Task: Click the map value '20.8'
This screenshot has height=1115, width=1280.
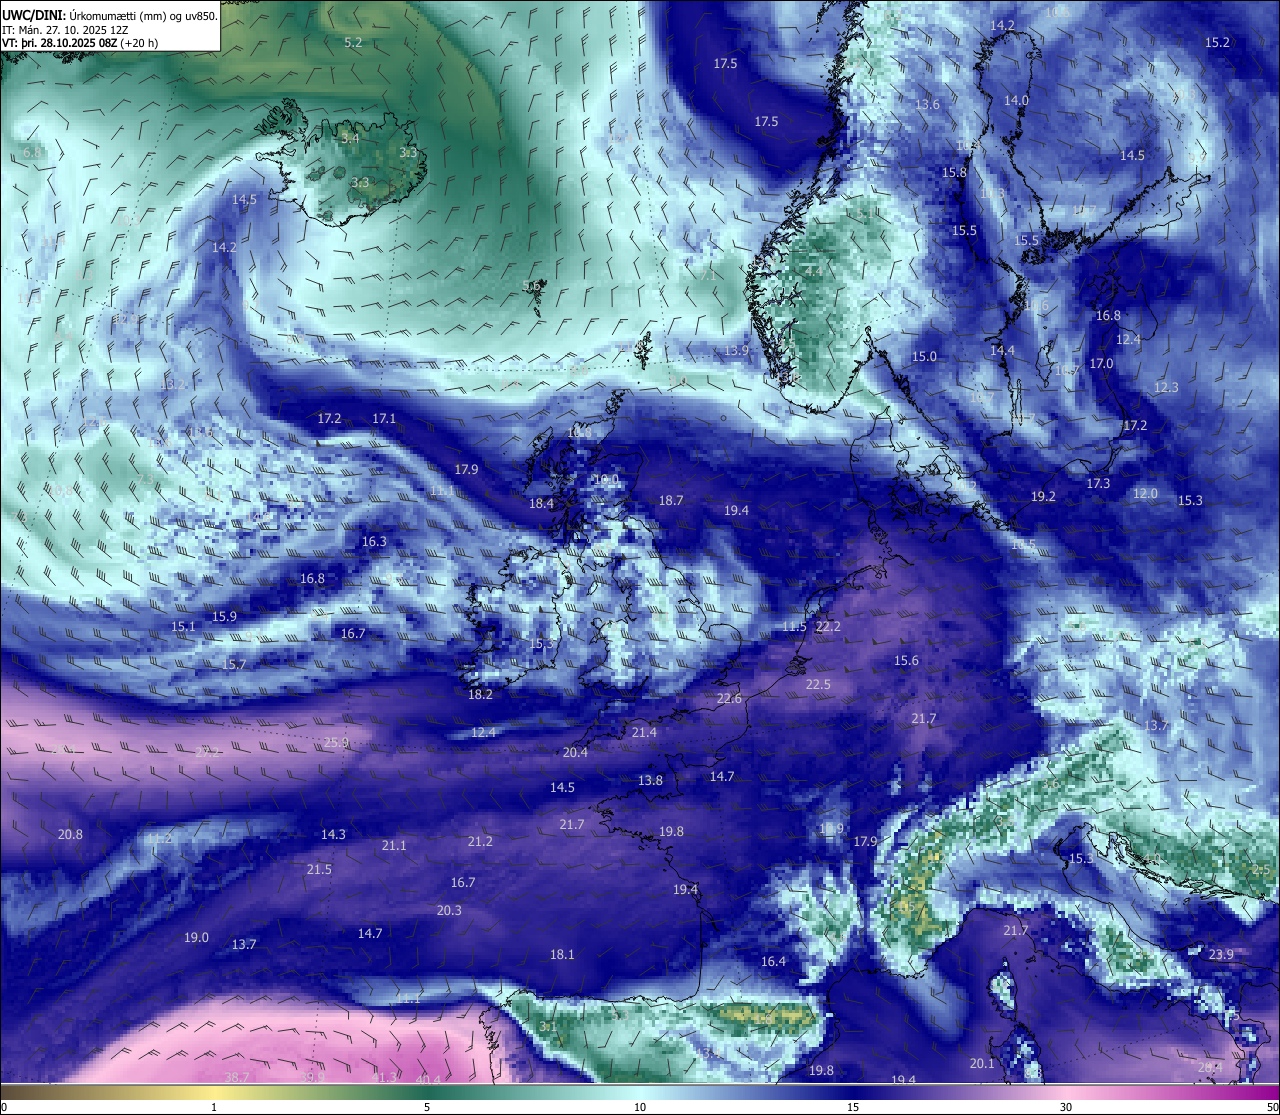Action: tap(70, 835)
